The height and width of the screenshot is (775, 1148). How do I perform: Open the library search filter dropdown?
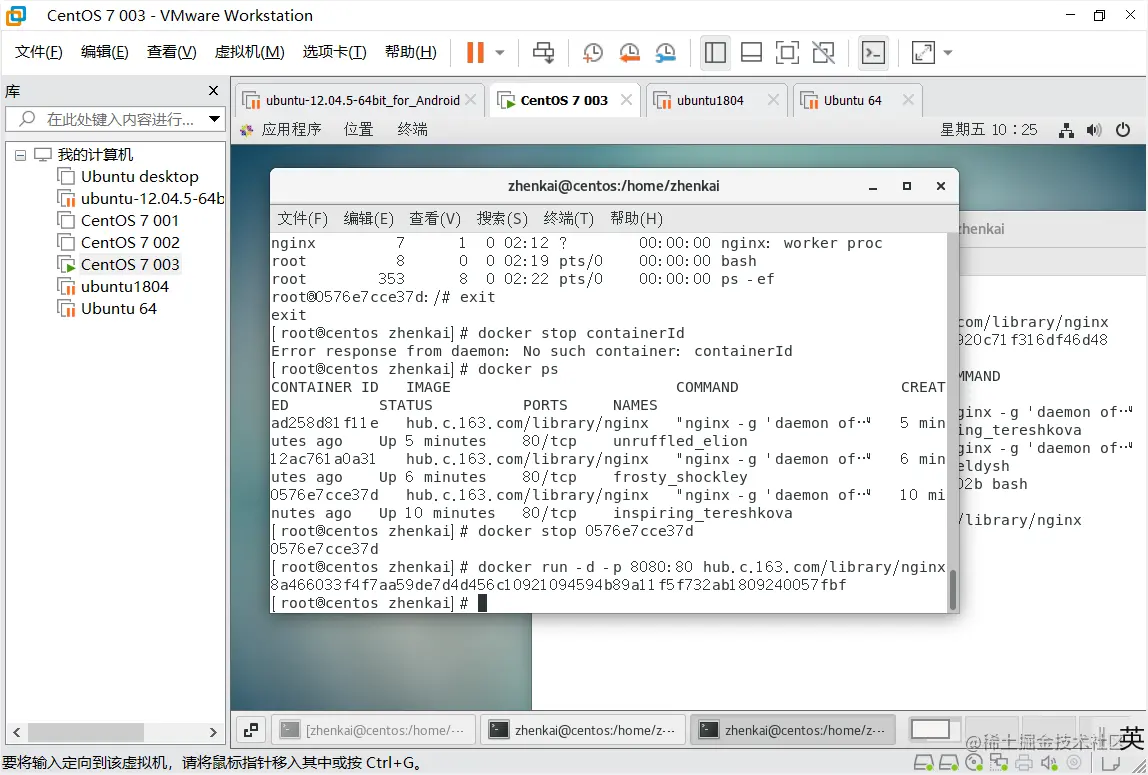pyautogui.click(x=215, y=119)
